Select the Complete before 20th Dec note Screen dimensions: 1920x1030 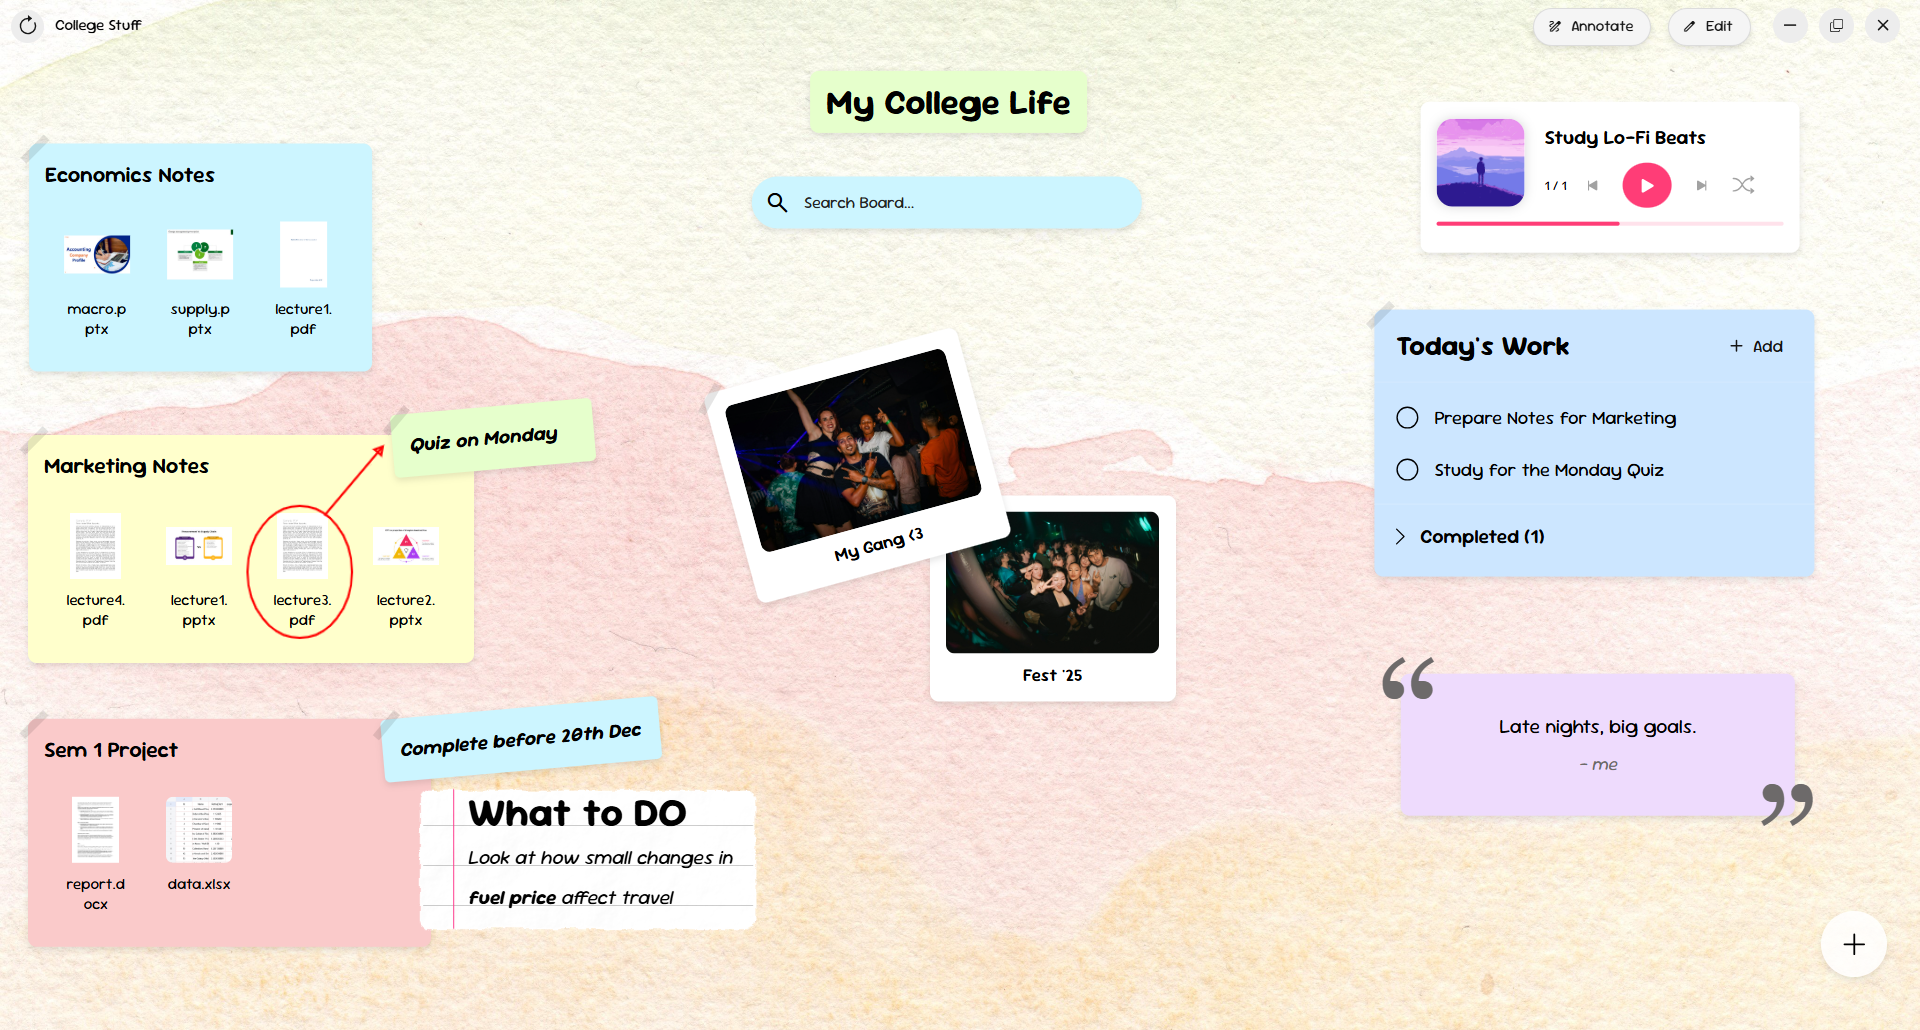point(520,740)
